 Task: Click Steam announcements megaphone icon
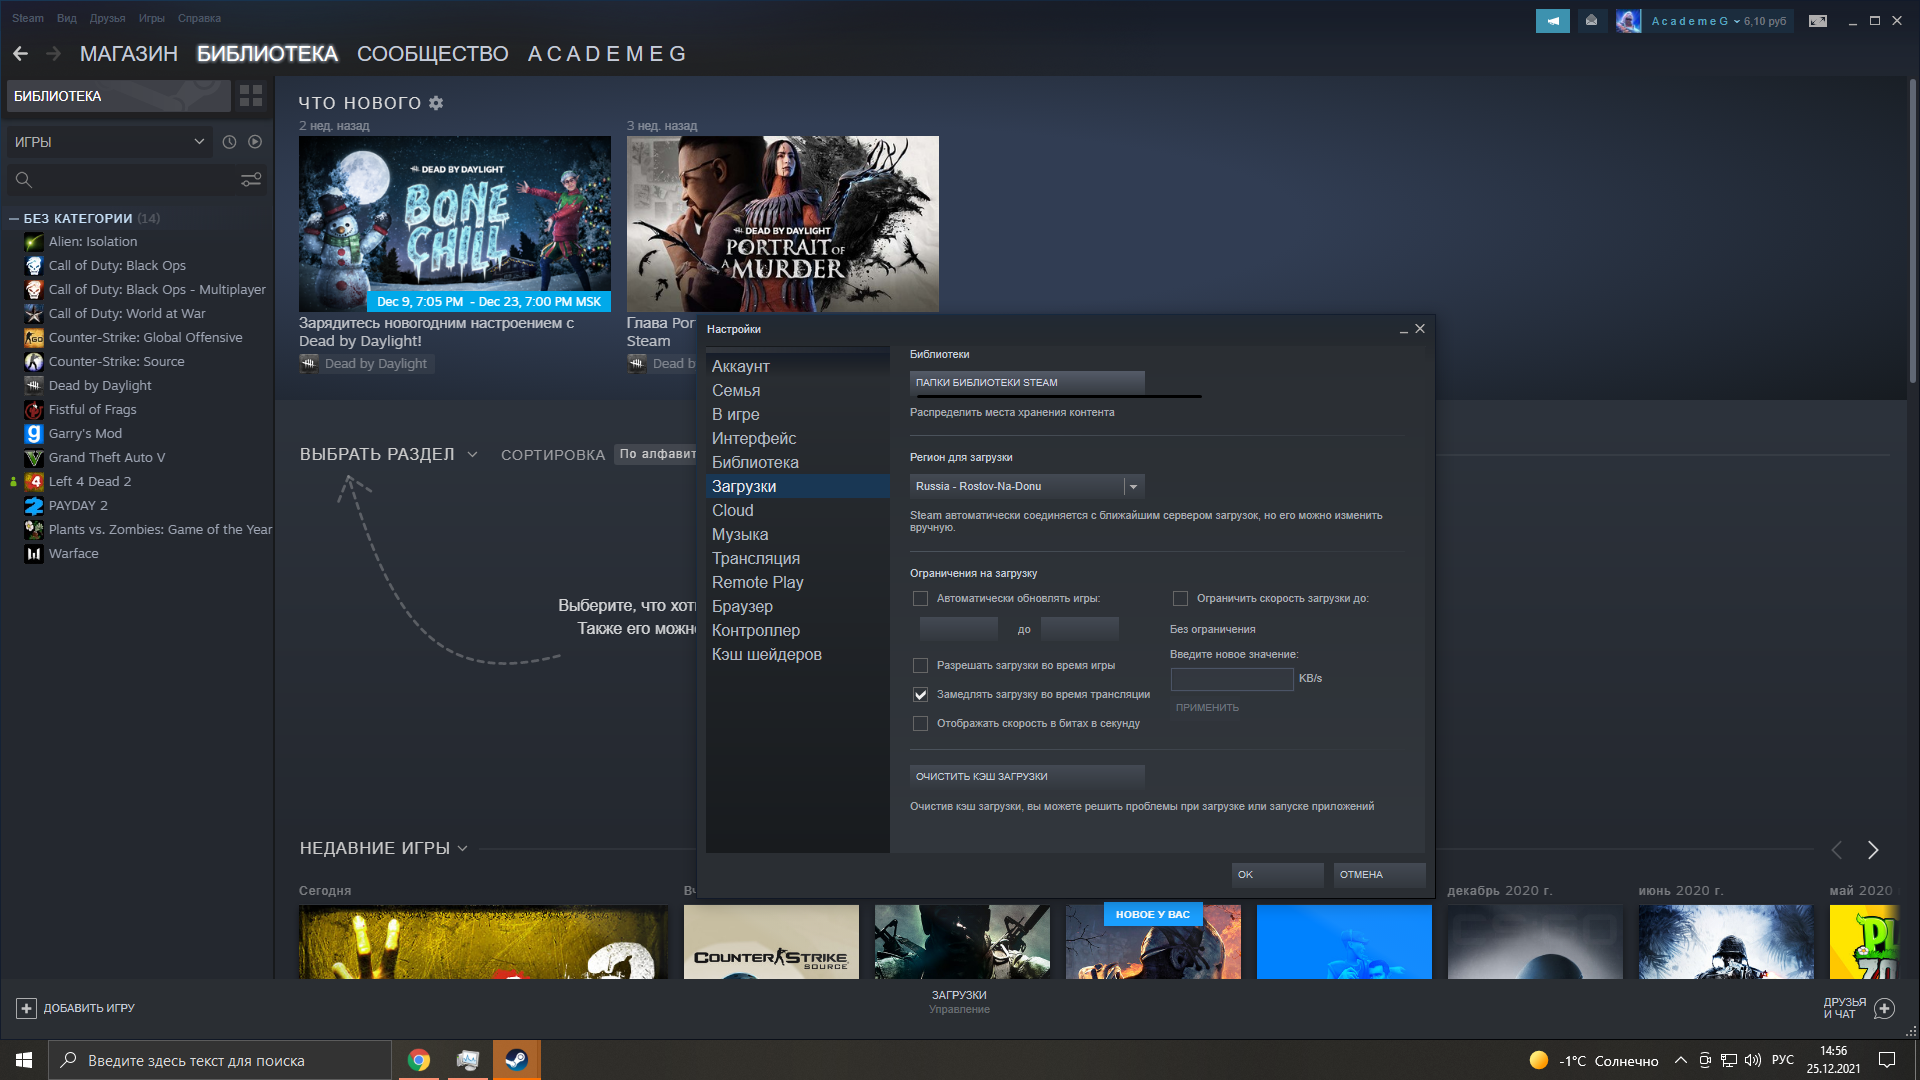pos(1553,21)
